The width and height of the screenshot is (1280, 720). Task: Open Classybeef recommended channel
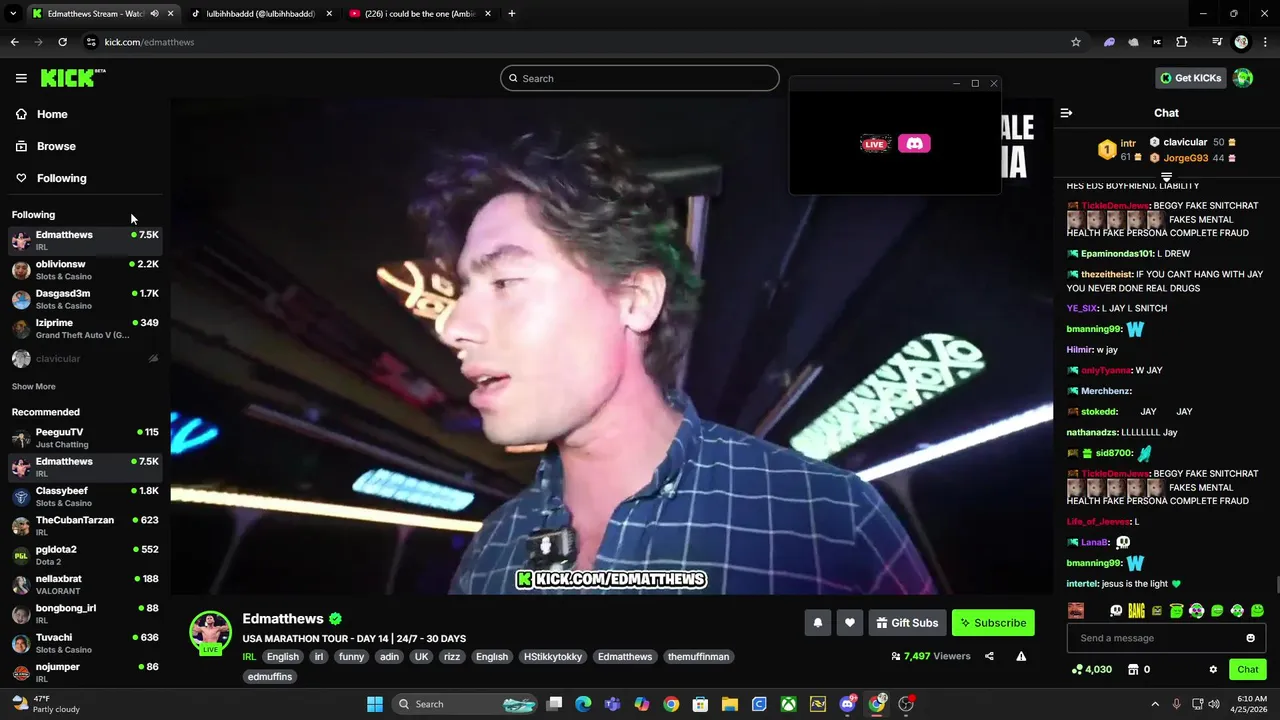click(85, 496)
